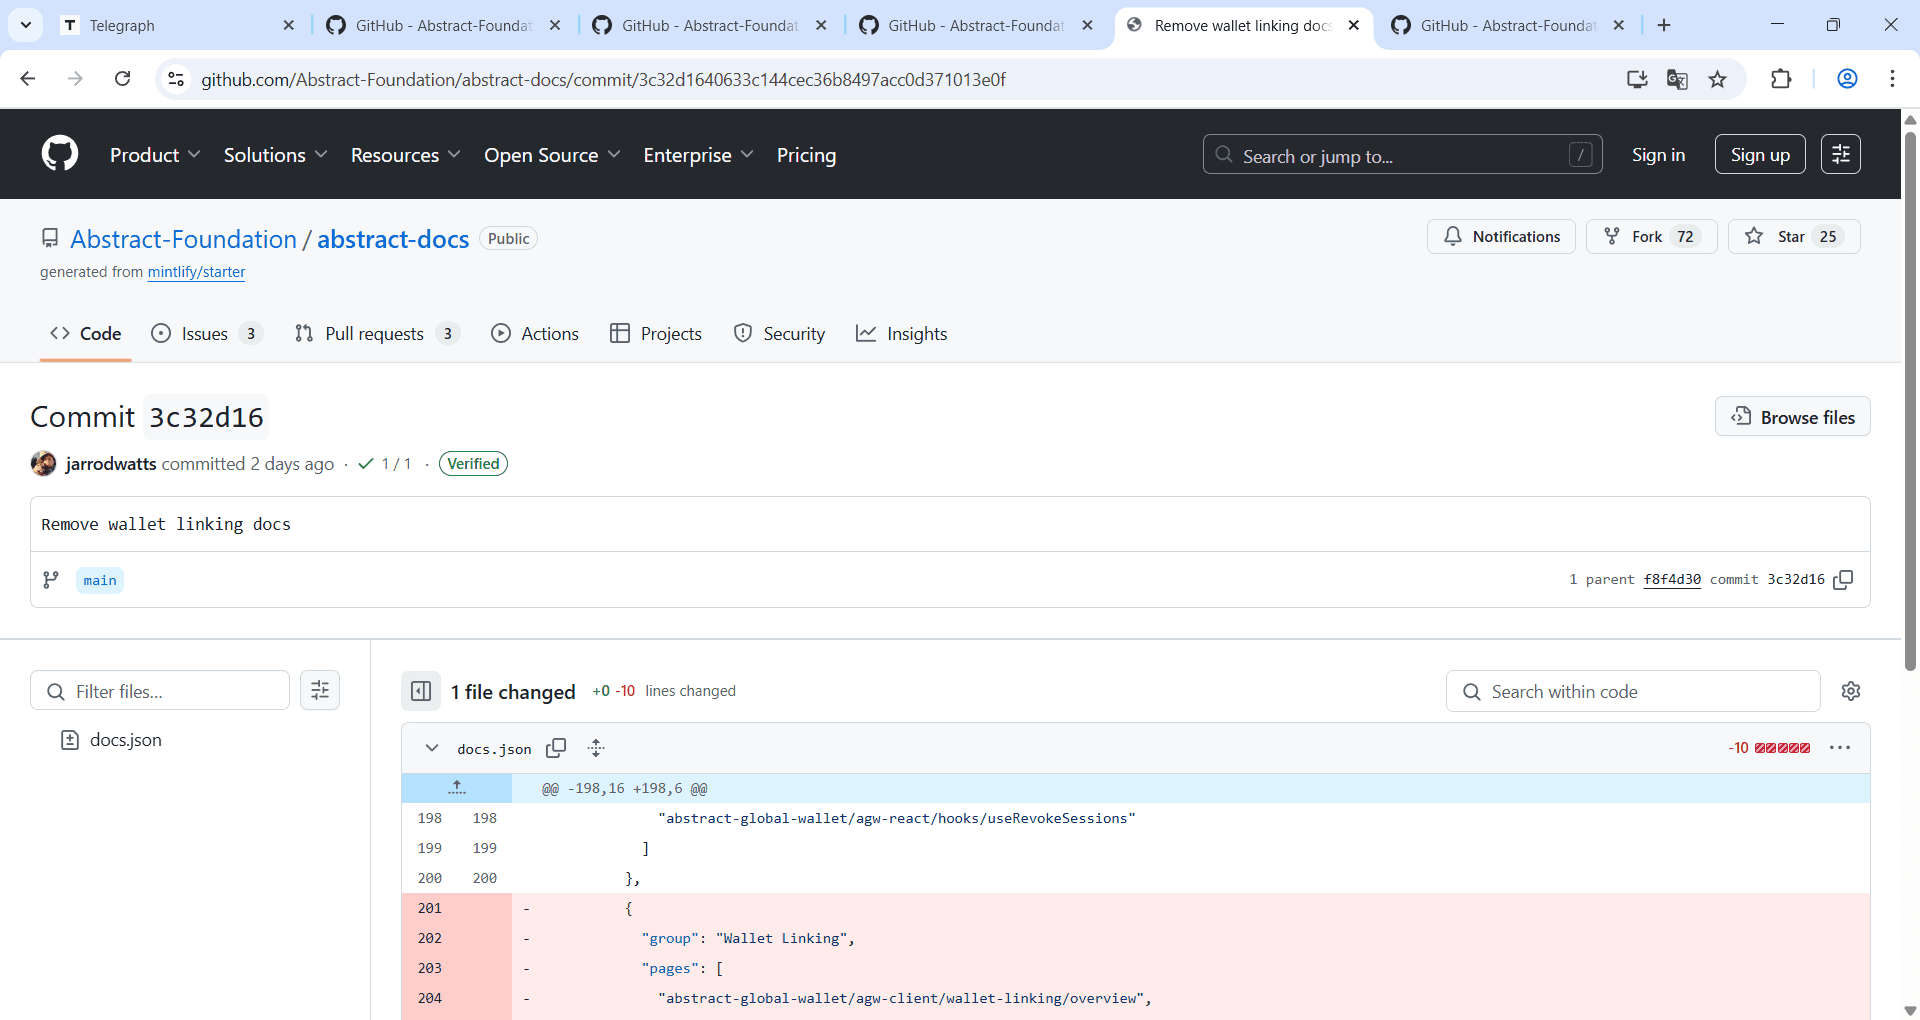
Task: Open Abstract-Foundation organization link
Action: 183,239
